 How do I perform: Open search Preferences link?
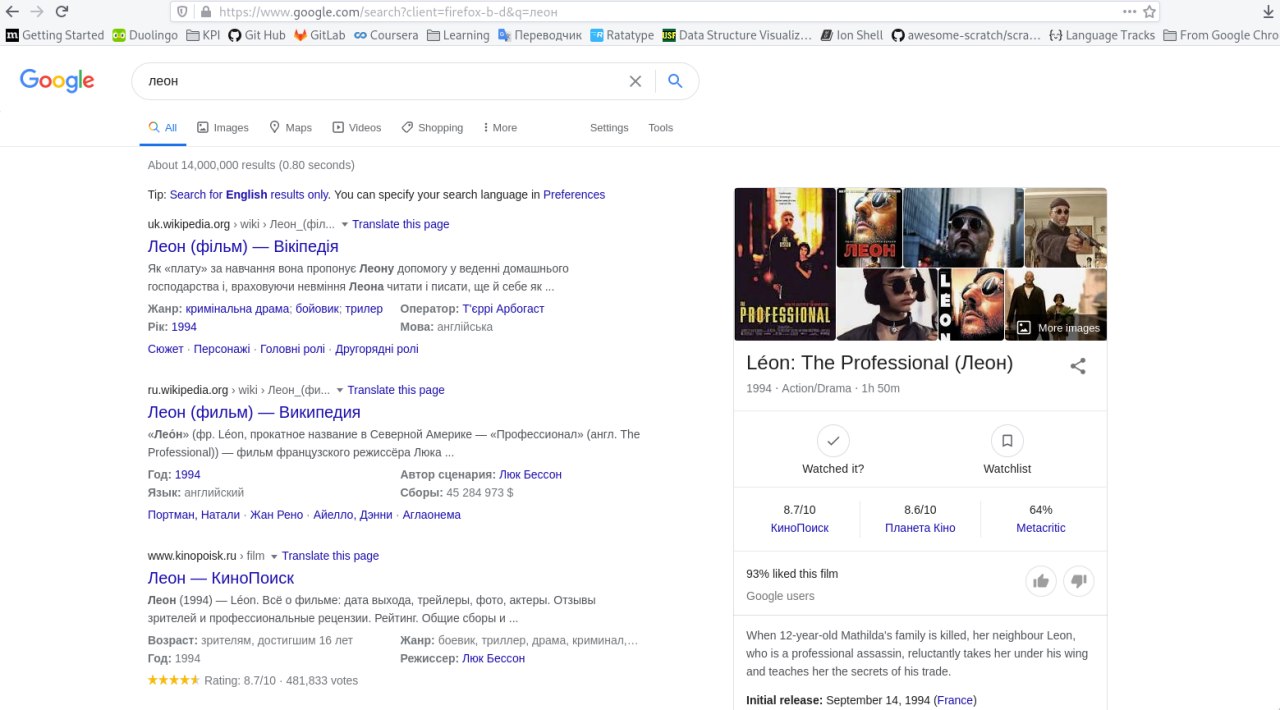coord(574,195)
